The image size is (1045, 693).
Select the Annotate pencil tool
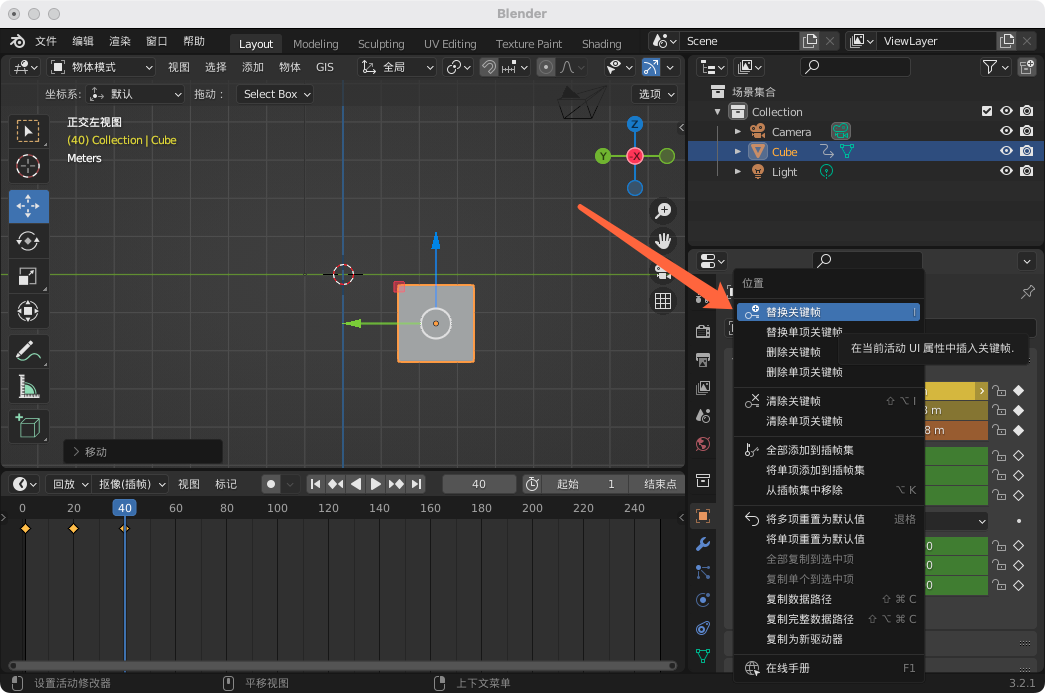[x=28, y=350]
